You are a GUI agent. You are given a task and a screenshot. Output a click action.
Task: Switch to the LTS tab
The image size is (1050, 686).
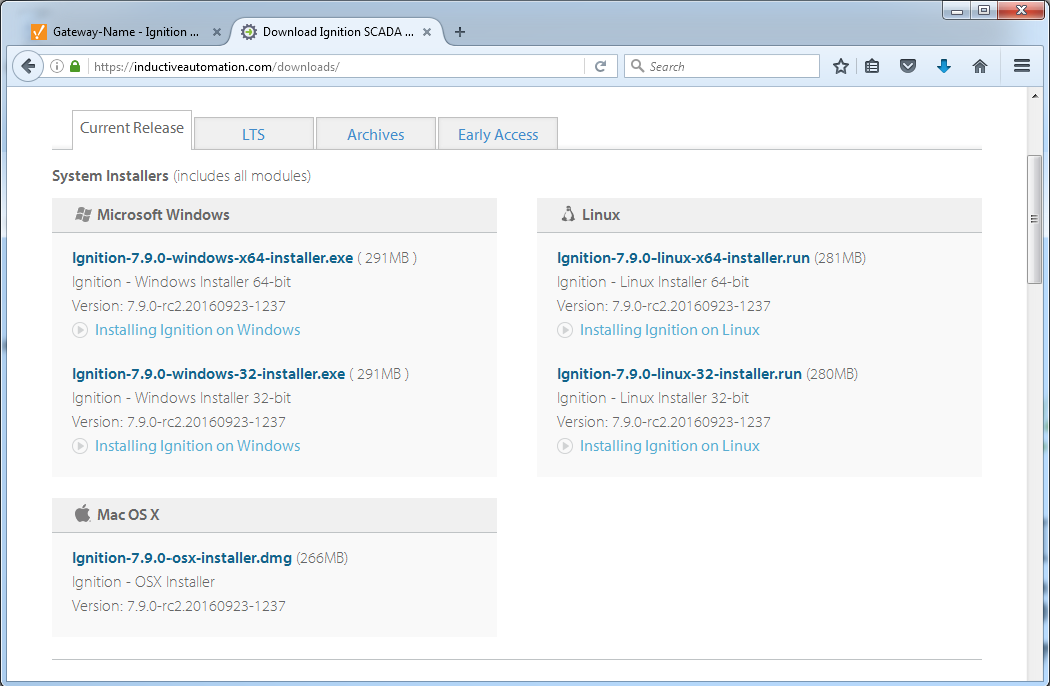[253, 135]
